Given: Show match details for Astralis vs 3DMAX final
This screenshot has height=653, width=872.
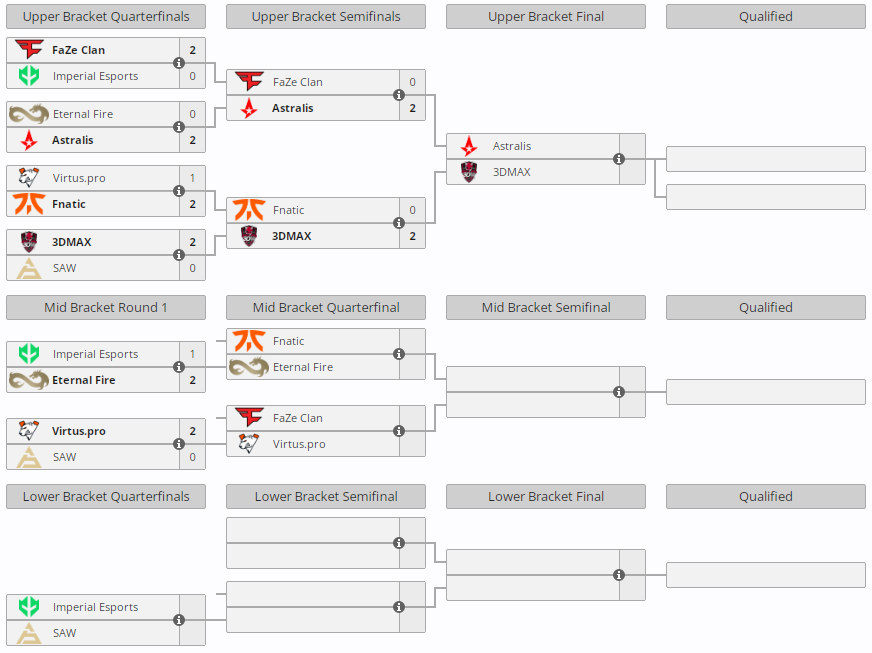Looking at the screenshot, I should [619, 159].
